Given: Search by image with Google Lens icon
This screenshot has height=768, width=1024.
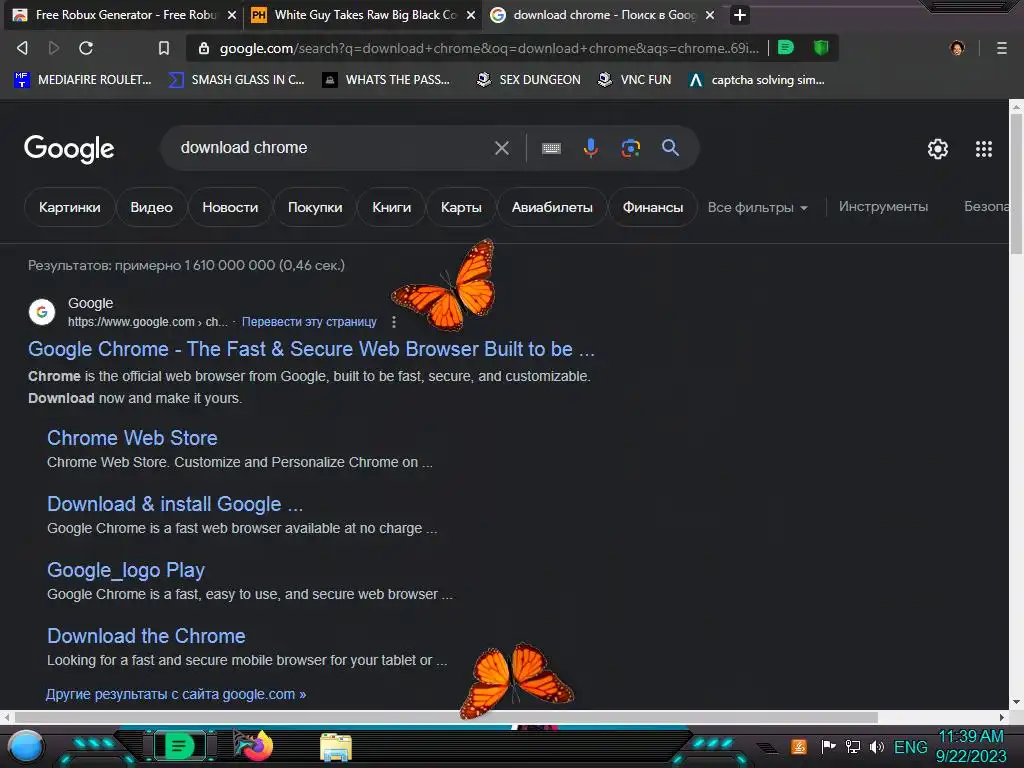Looking at the screenshot, I should click(x=630, y=148).
